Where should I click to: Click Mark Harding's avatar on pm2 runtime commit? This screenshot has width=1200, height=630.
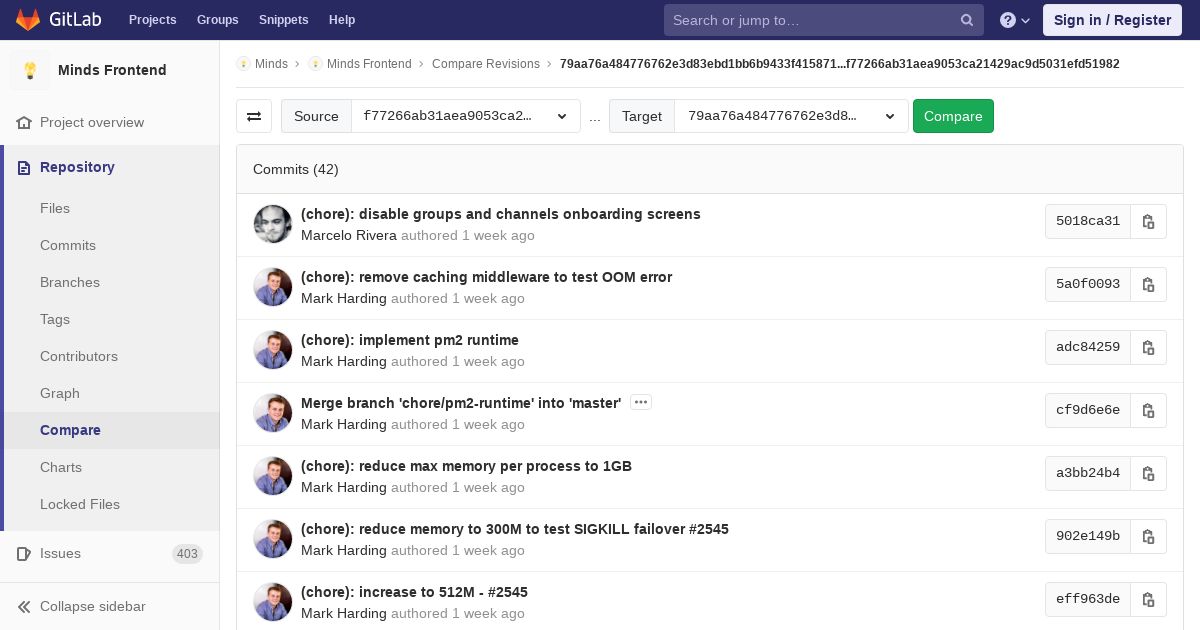273,350
